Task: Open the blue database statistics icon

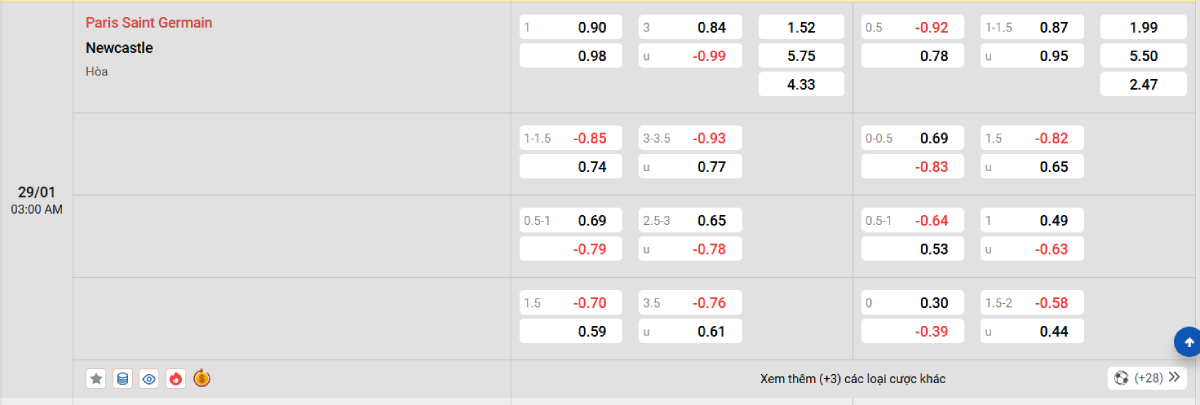Action: tap(123, 379)
